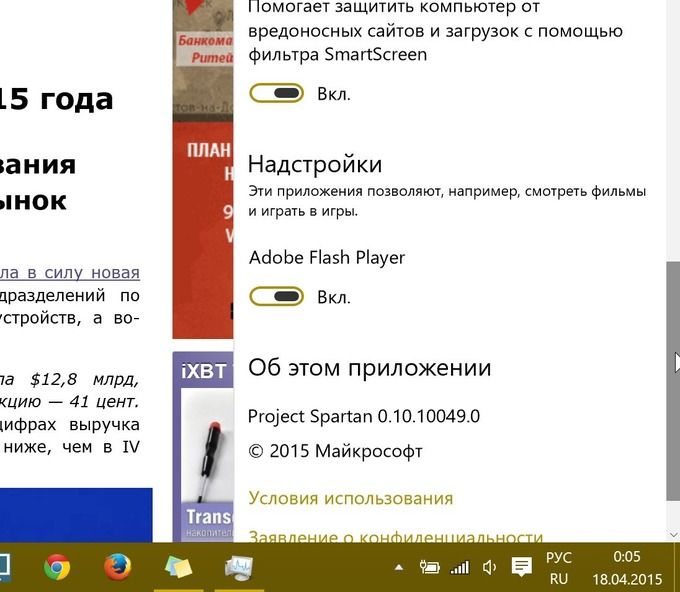The width and height of the screenshot is (680, 592).
Task: Open network signal tray icon
Action: [x=460, y=567]
